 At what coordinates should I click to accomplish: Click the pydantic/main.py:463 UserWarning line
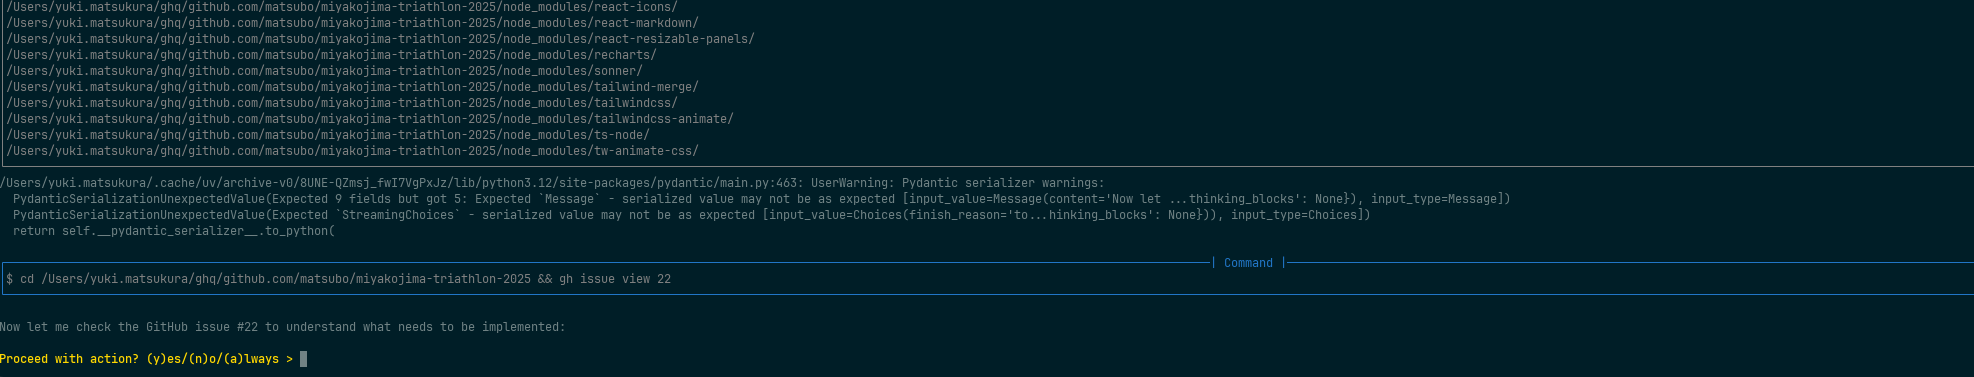tap(552, 183)
